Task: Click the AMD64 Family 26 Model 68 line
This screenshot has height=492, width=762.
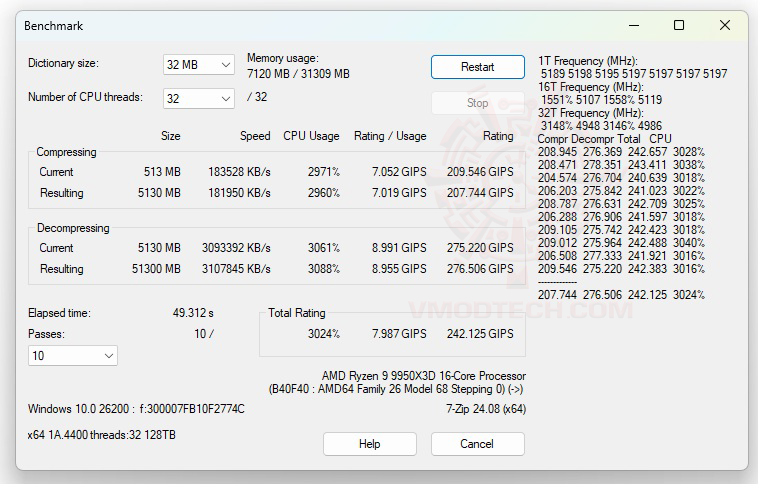Action: click(396, 389)
